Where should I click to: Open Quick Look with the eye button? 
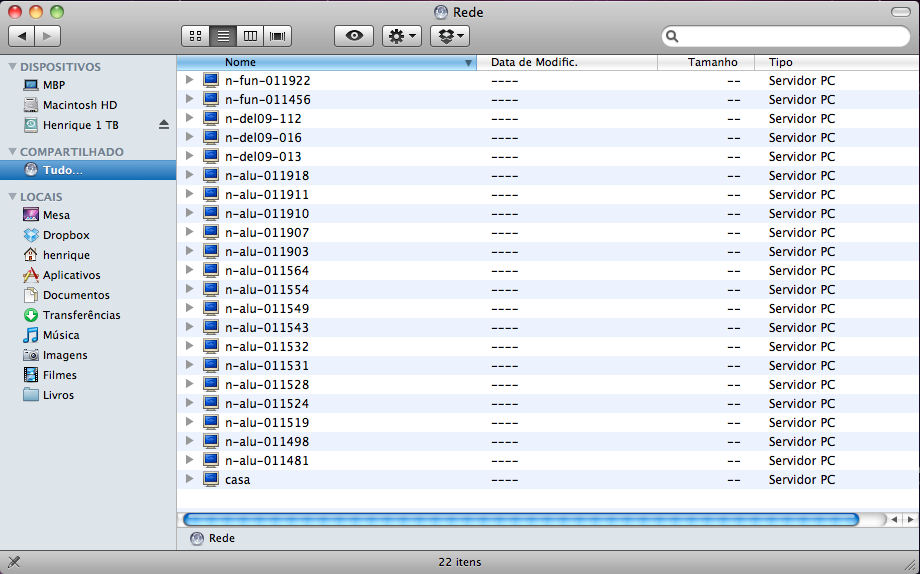[x=354, y=36]
